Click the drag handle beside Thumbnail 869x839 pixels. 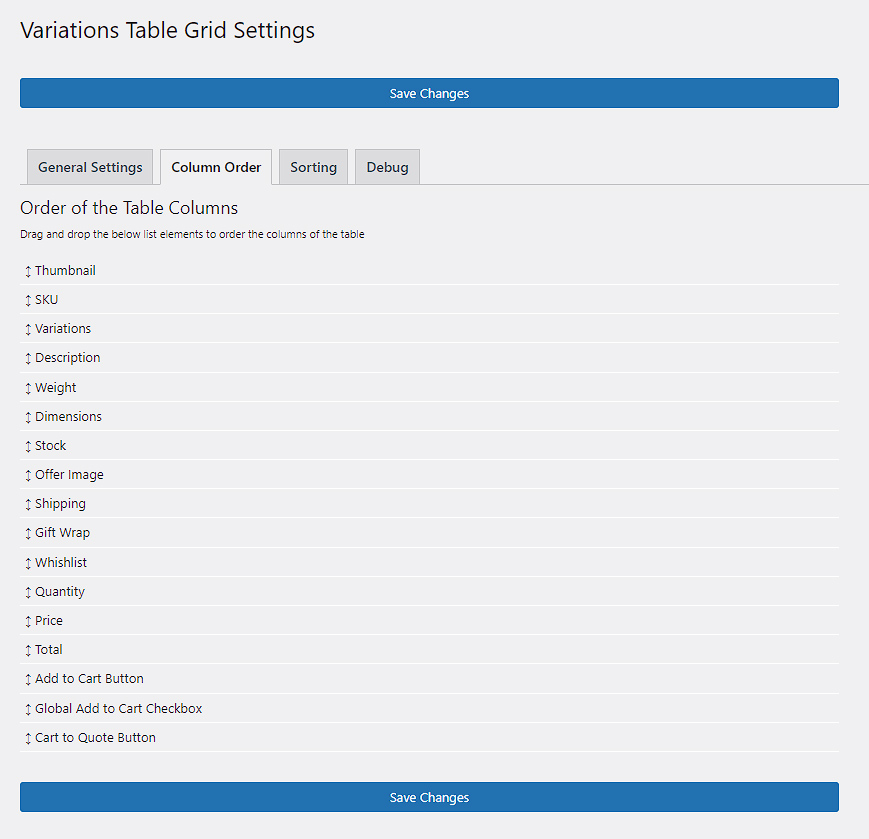pyautogui.click(x=27, y=270)
